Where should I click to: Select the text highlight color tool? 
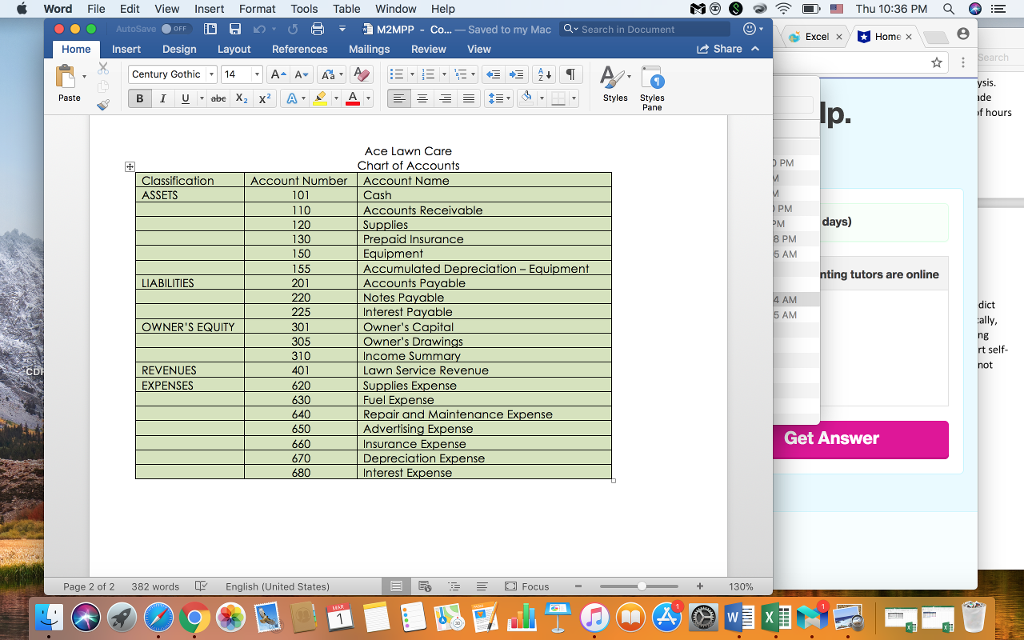pyautogui.click(x=322, y=98)
